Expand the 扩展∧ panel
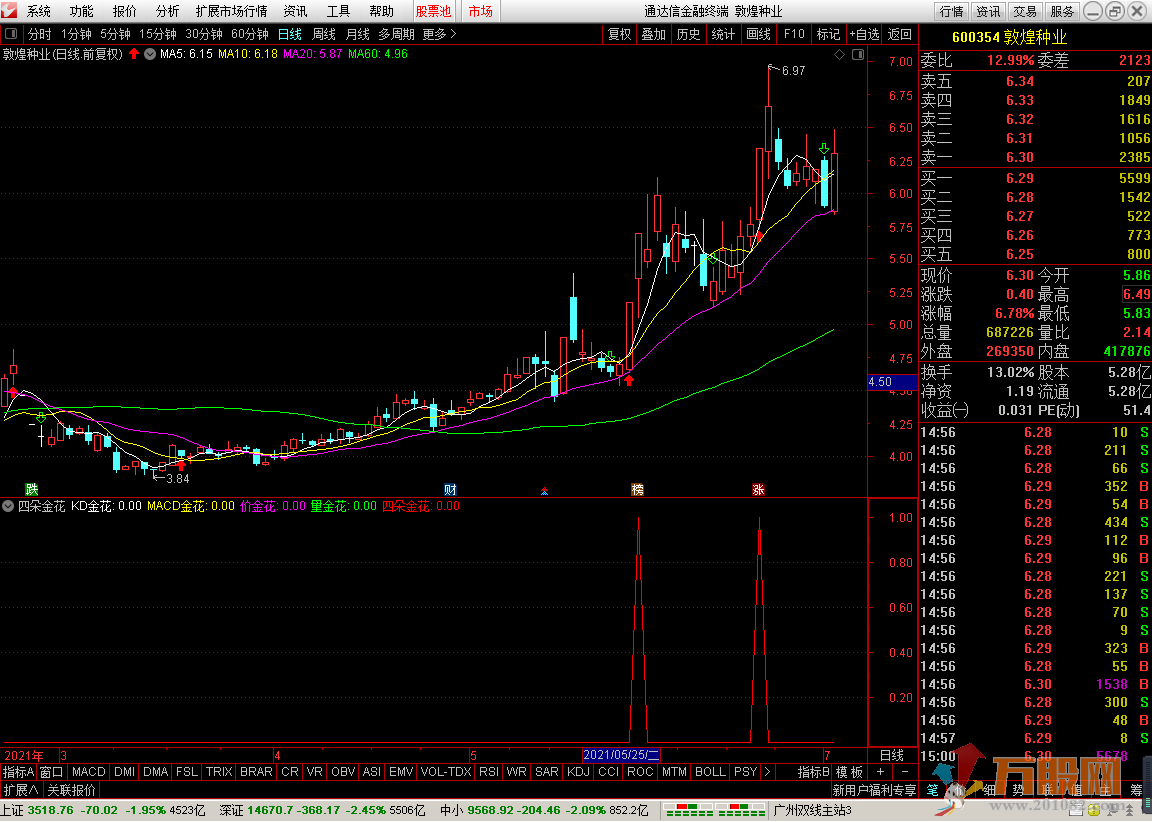The image size is (1152, 822). click(21, 790)
